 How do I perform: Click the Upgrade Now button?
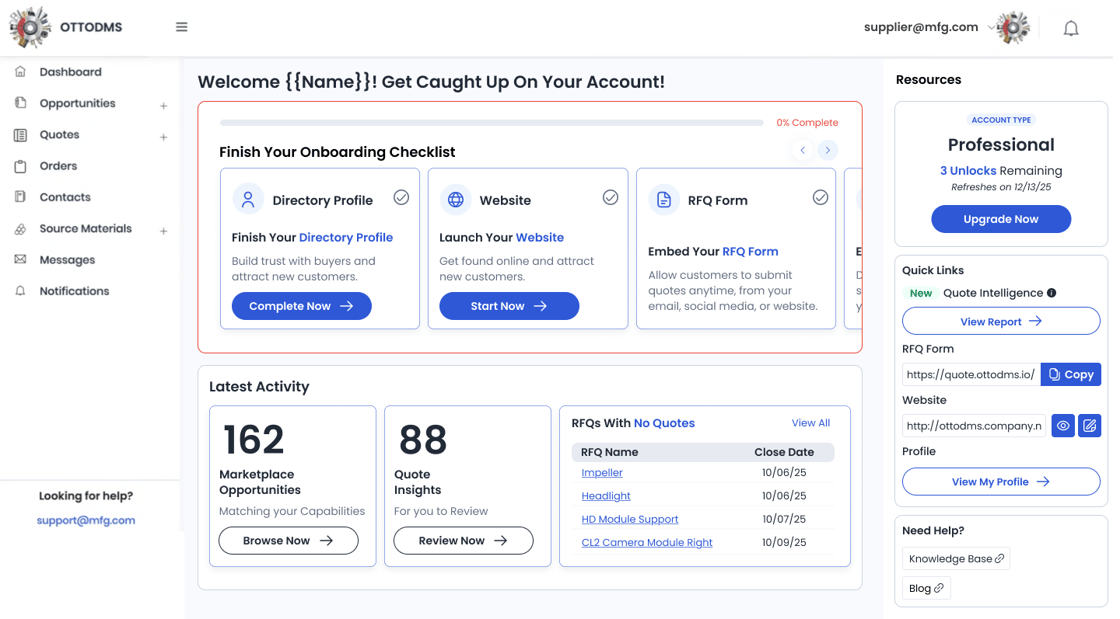pos(1000,219)
